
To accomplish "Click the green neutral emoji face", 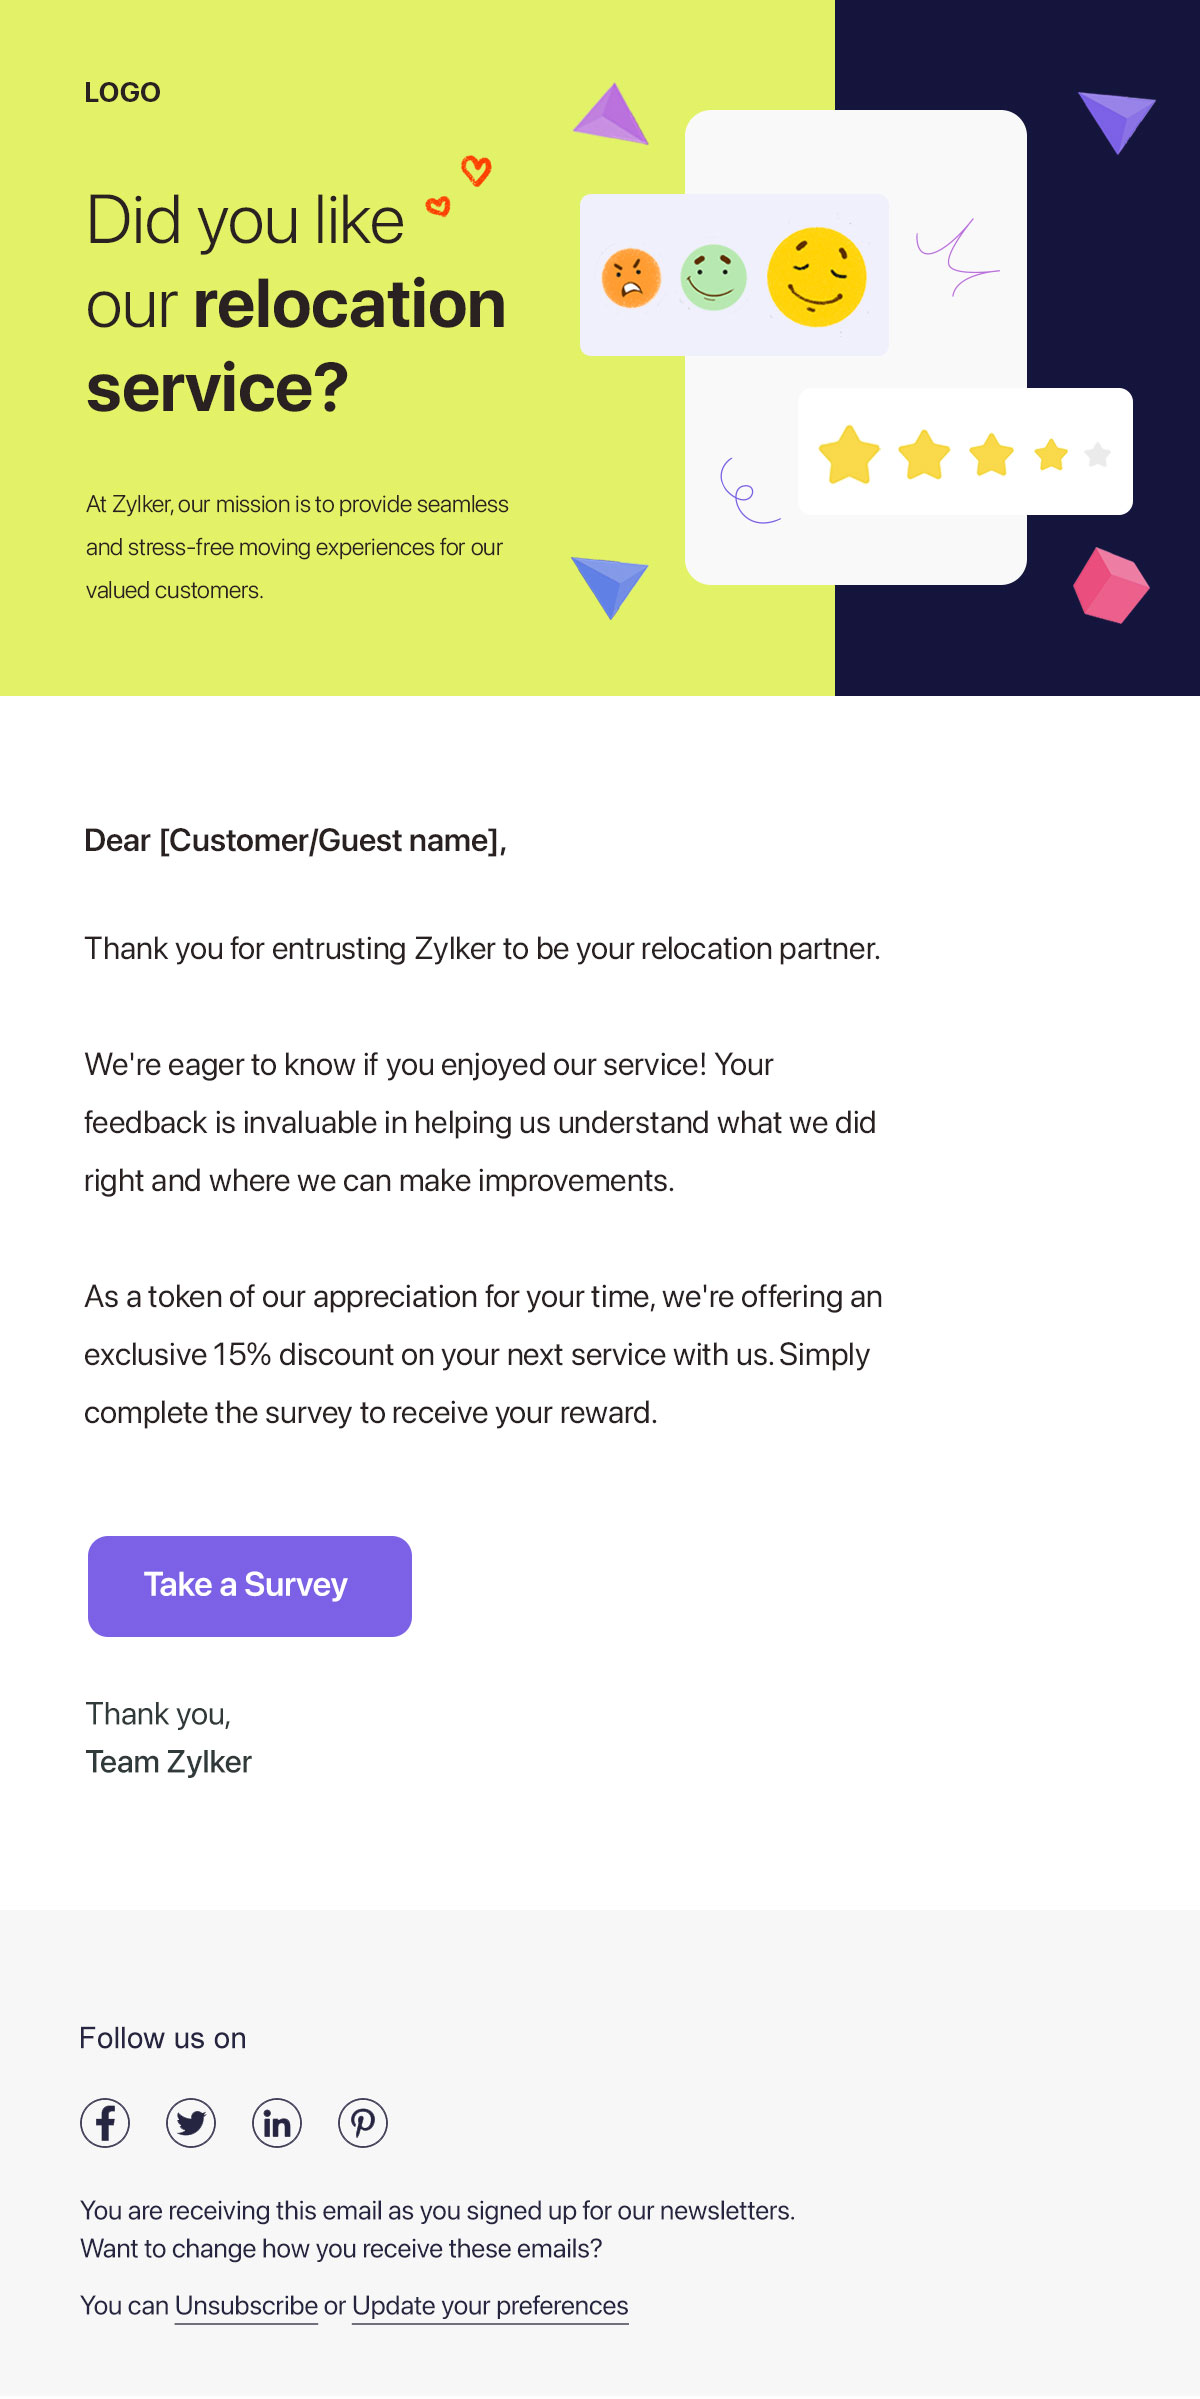I will point(713,277).
